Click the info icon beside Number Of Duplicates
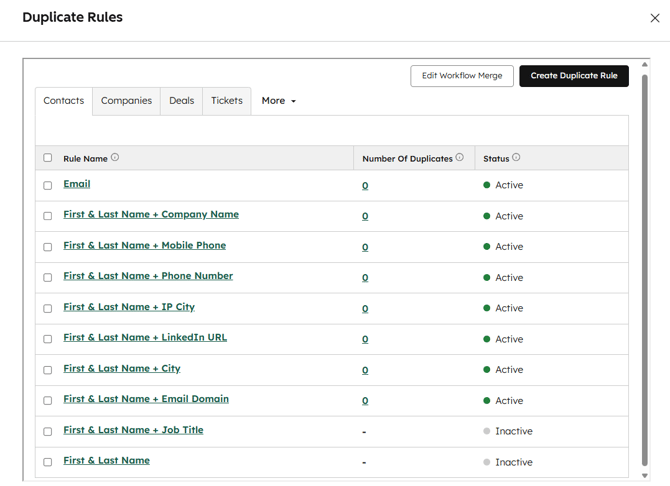Image resolution: width=670 pixels, height=486 pixels. 459,157
